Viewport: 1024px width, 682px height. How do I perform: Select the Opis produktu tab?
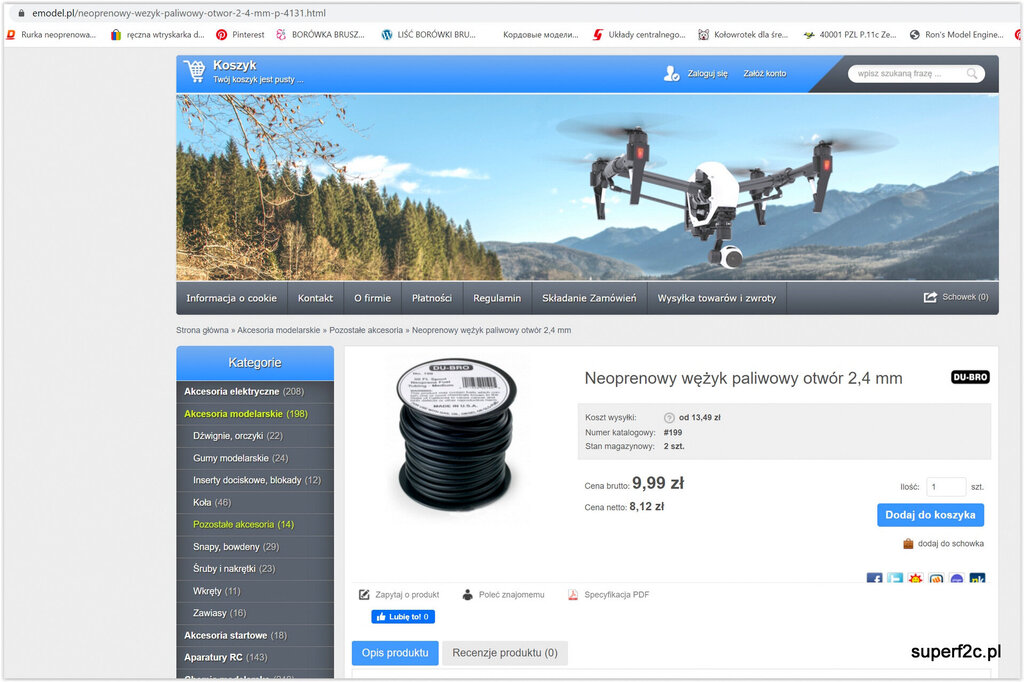point(394,653)
